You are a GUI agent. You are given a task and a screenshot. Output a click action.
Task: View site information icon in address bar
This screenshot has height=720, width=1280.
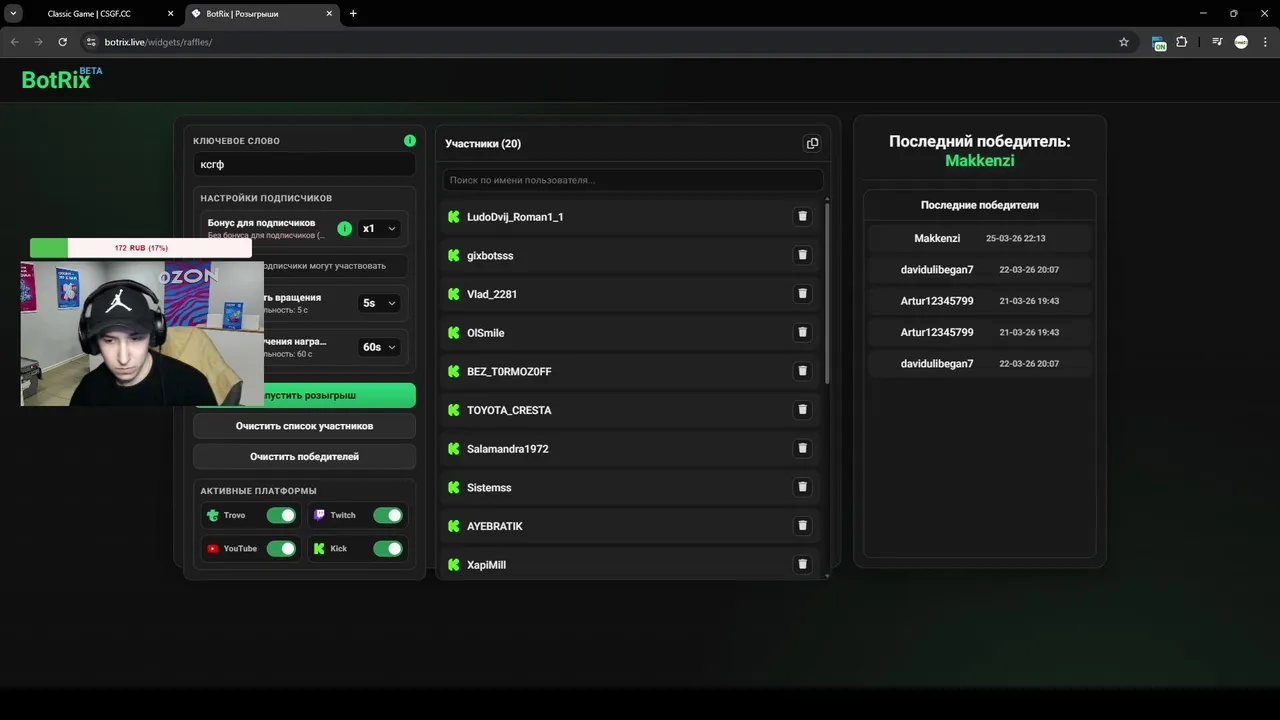pos(90,42)
